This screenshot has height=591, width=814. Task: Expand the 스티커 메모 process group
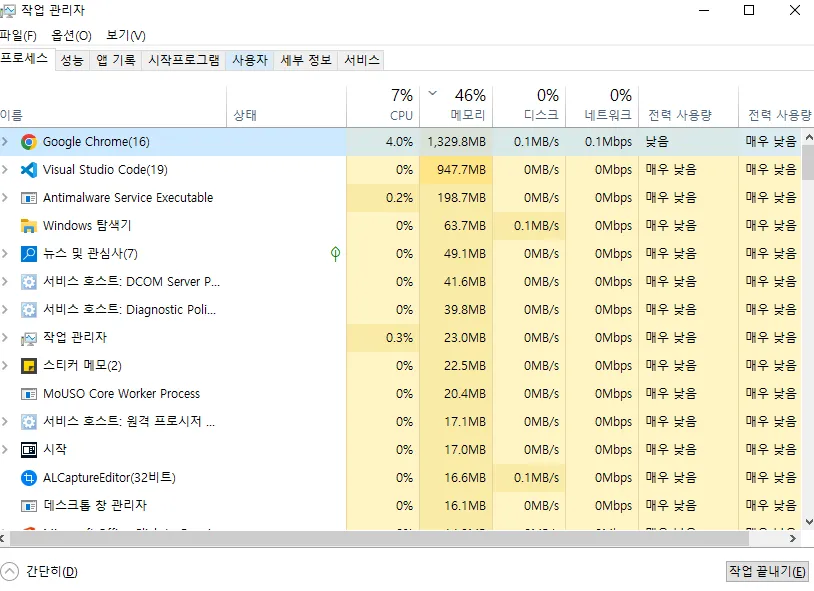tap(6, 366)
